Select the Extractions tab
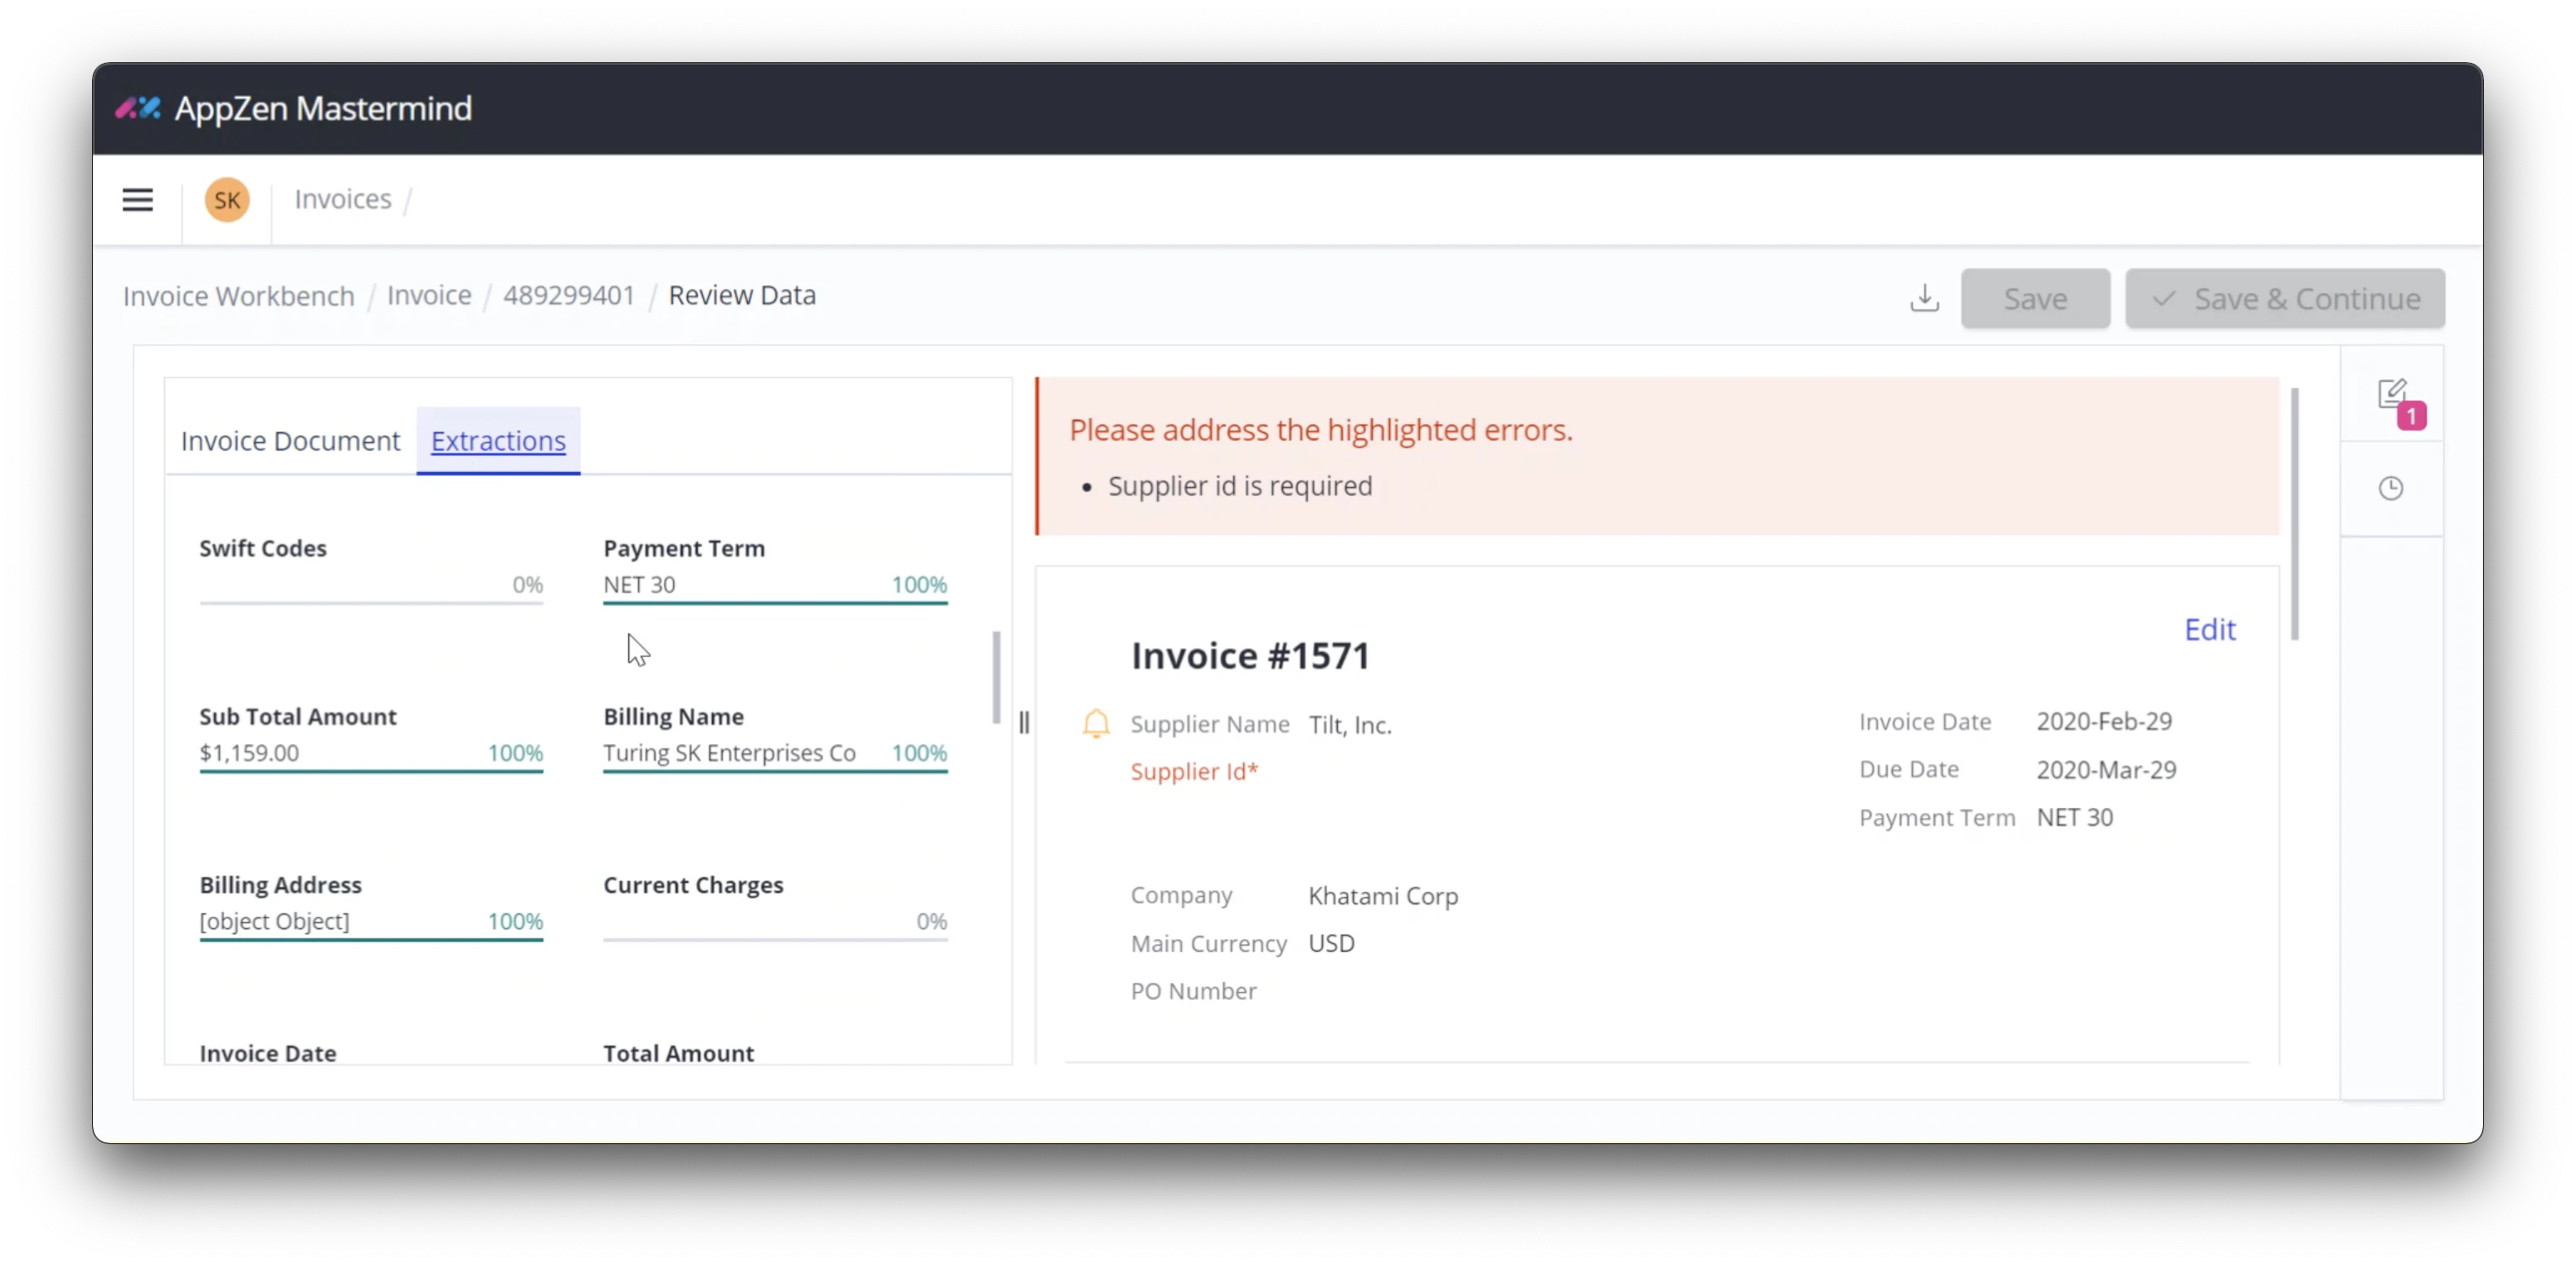2576x1266 pixels. 497,440
